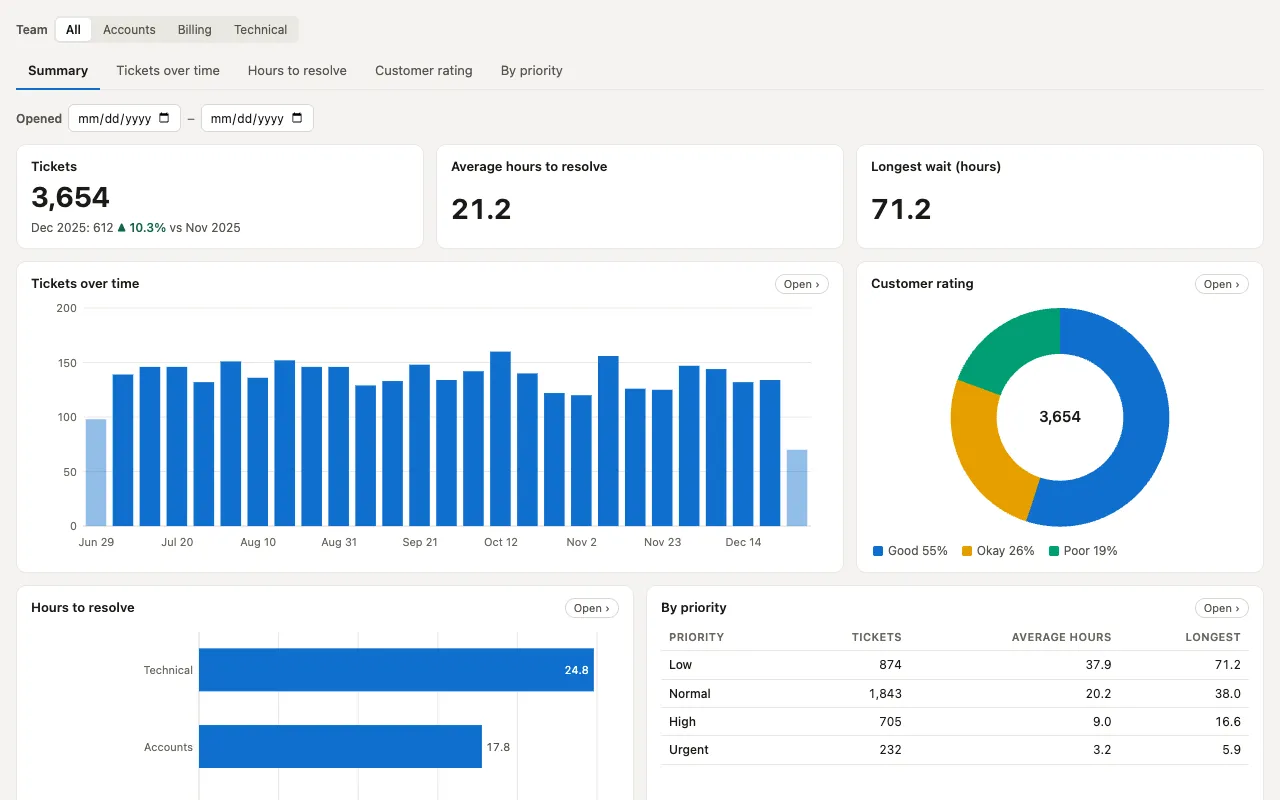Screen dimensions: 1280x800
Task: Select the Normal priority row label
Action: 690,694
